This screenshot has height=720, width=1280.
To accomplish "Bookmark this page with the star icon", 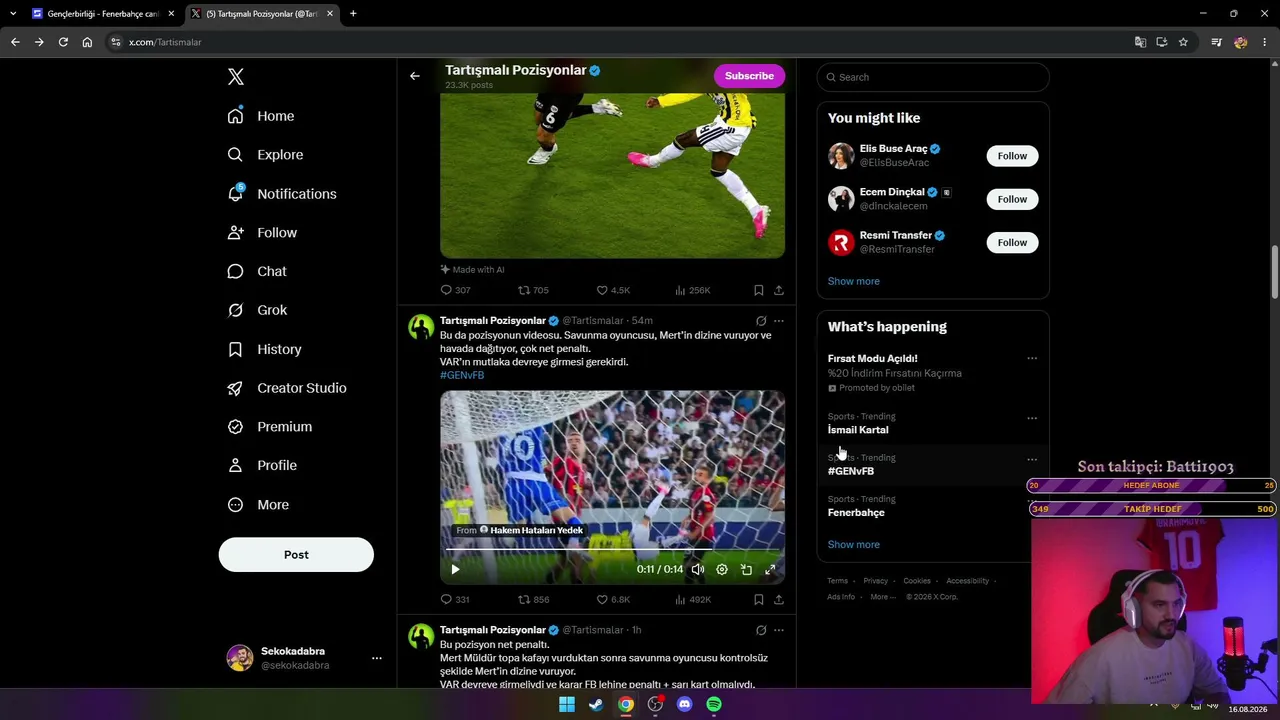I will click(x=1183, y=42).
